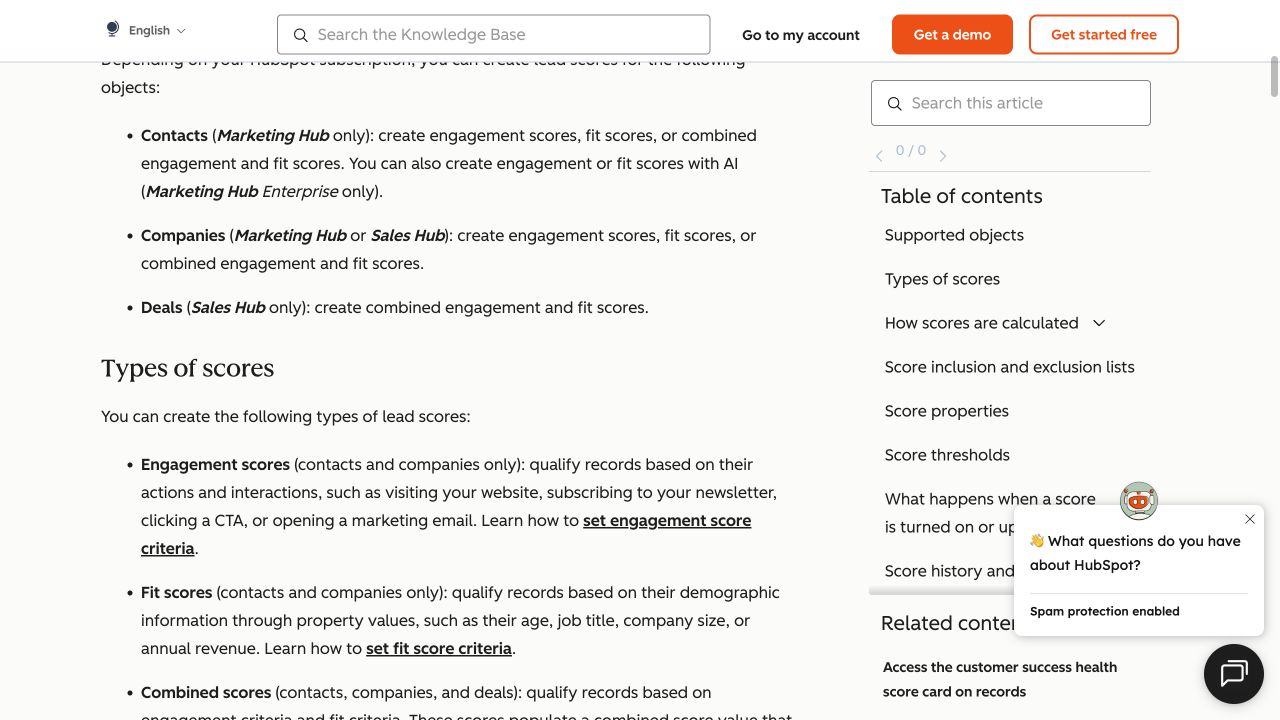
Task: Click the 0 / 0 result counter
Action: coord(911,151)
